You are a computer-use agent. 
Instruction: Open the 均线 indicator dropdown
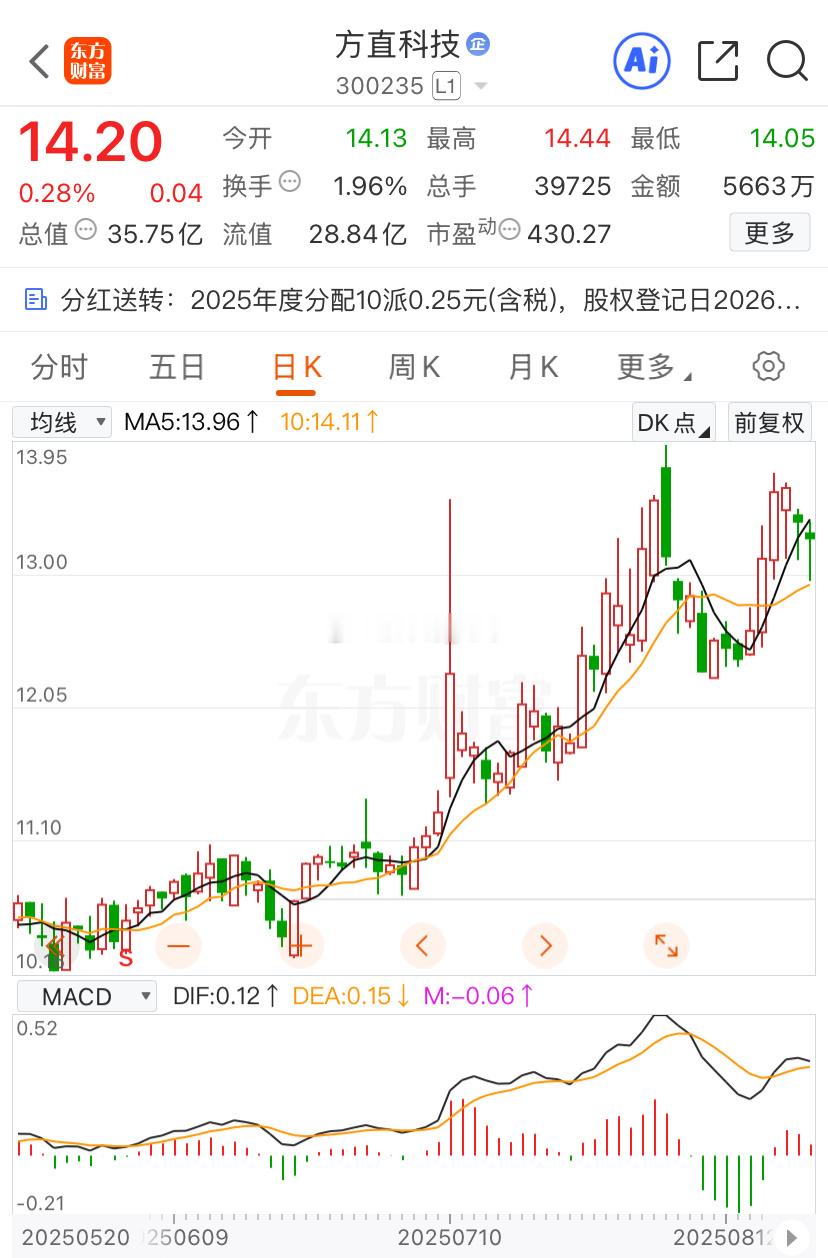click(62, 422)
